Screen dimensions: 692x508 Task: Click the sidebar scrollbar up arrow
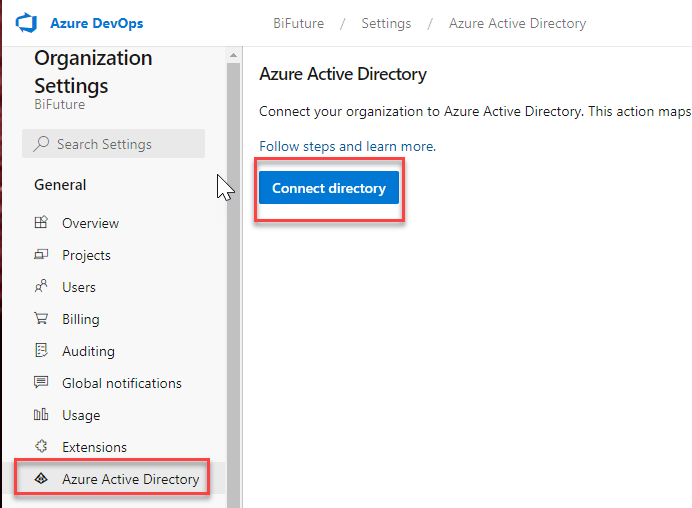[233, 56]
